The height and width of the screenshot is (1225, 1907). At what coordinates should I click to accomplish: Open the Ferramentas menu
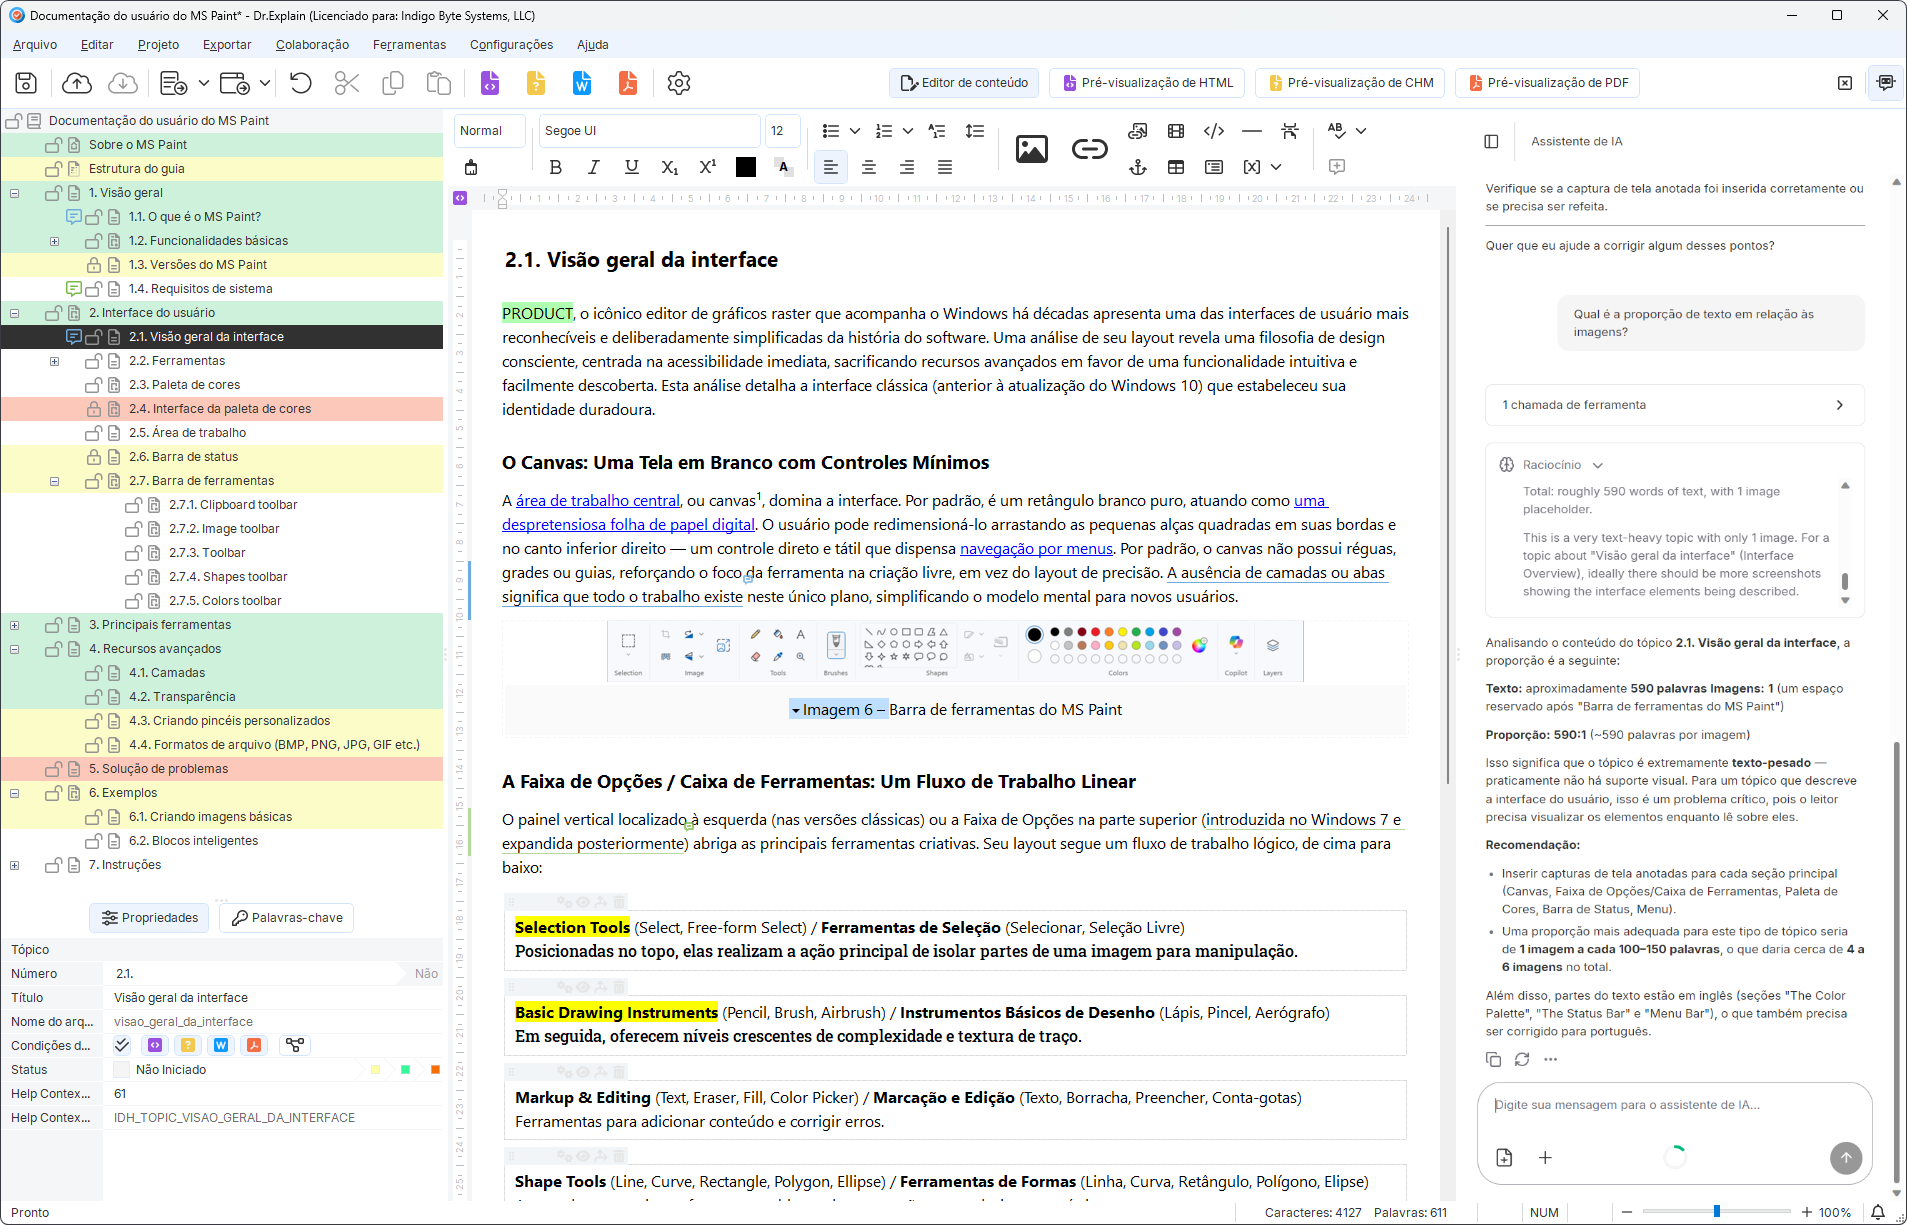[410, 45]
